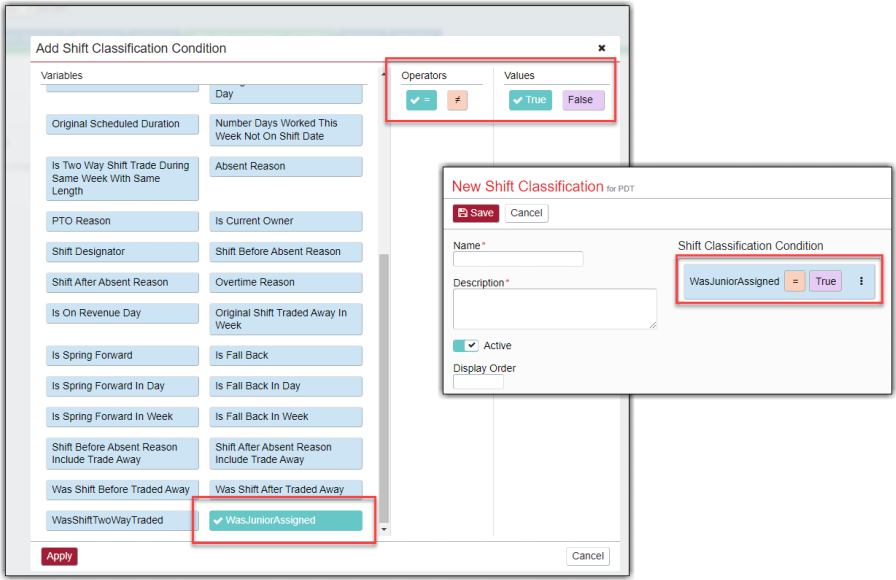
Task: Toggle the Active switch
Action: coord(466,346)
